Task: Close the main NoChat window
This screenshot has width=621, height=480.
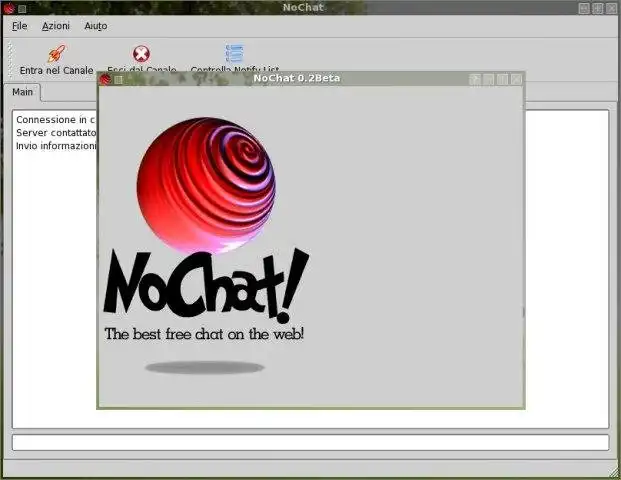Action: coord(612,8)
